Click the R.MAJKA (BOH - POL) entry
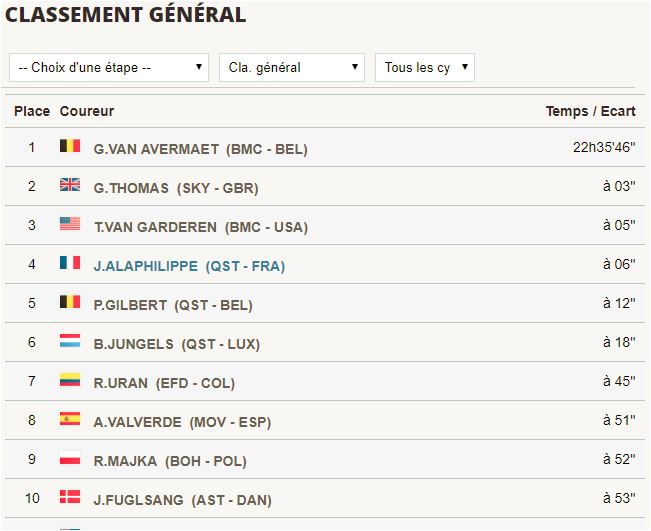651x531 pixels. click(170, 461)
